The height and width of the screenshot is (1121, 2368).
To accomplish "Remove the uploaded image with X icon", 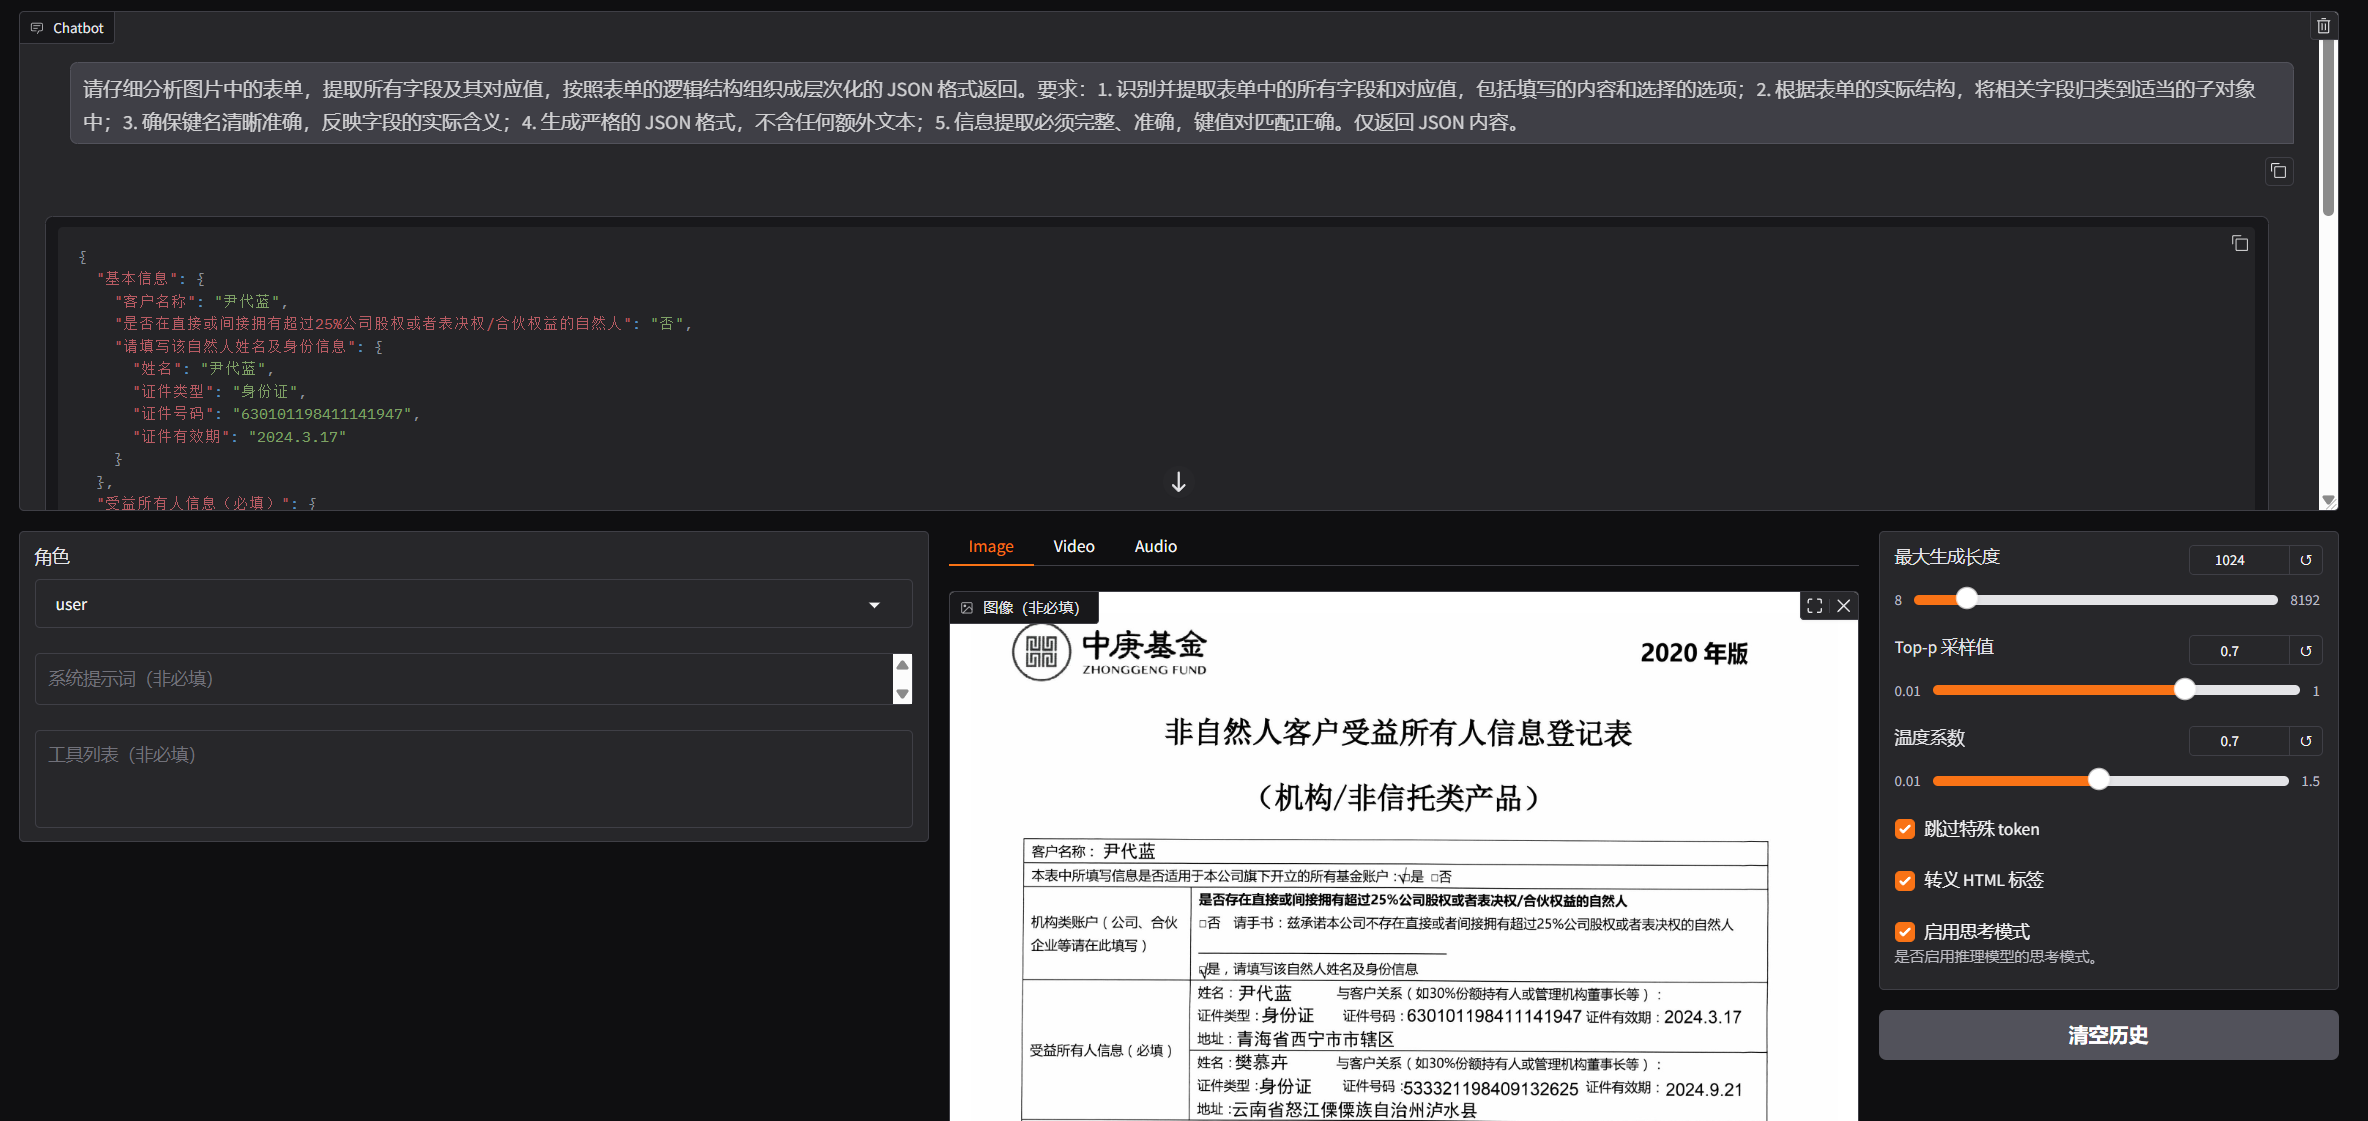I will (1844, 606).
